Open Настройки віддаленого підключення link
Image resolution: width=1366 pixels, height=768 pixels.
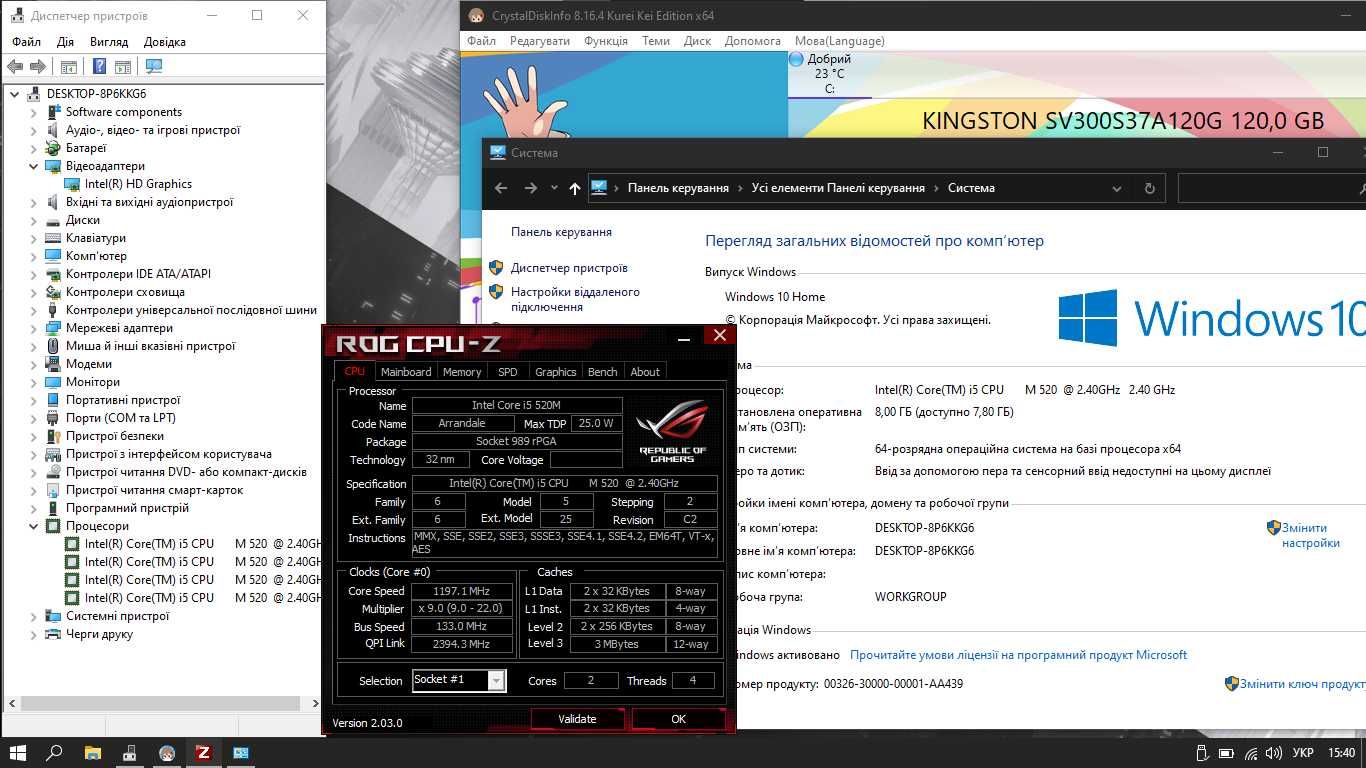click(x=575, y=299)
